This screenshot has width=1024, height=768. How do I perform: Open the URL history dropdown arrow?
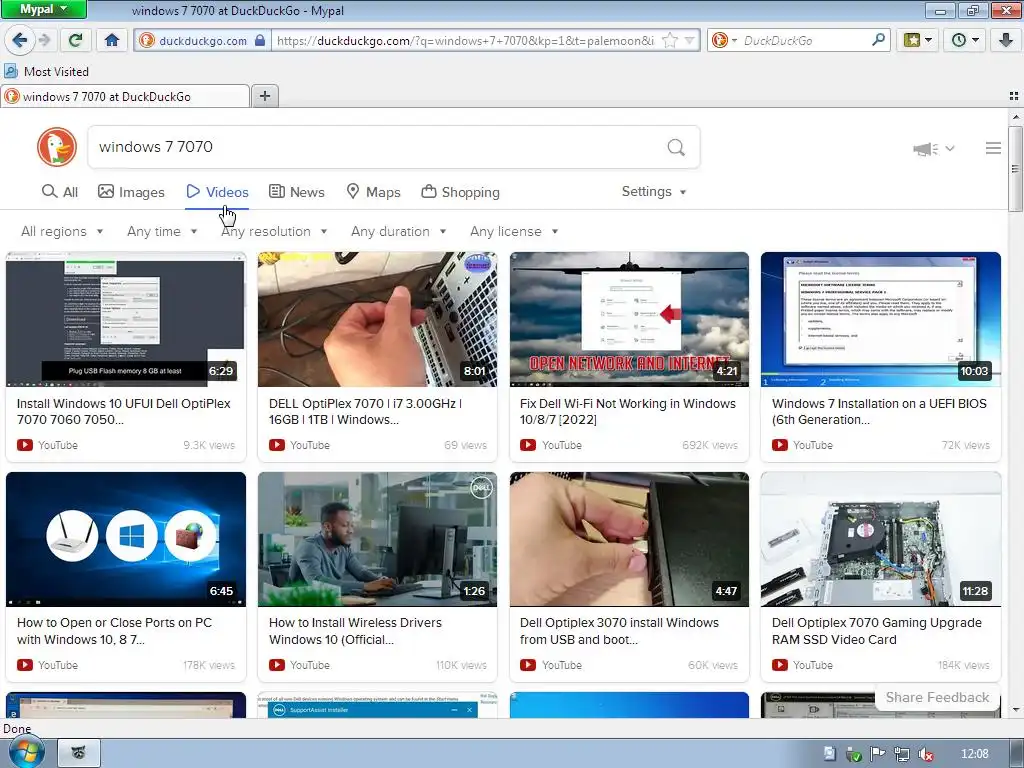[x=690, y=40]
